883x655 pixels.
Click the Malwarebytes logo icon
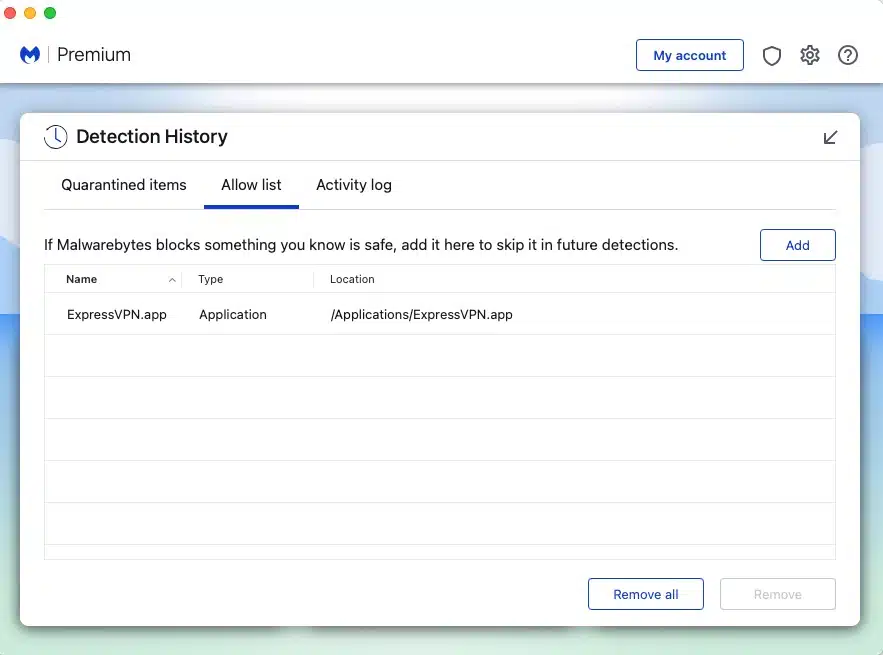pos(30,55)
